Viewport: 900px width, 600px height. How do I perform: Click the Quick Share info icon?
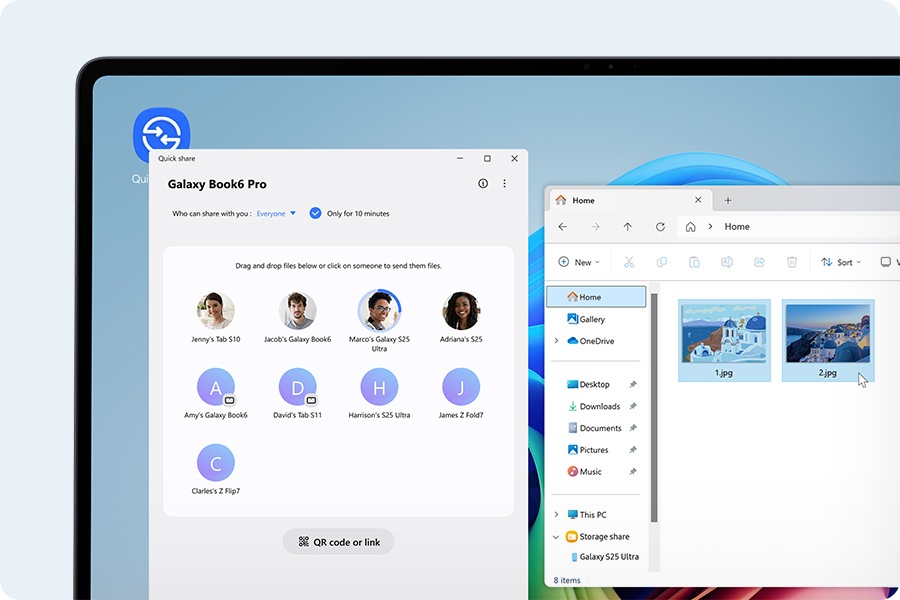(x=483, y=184)
